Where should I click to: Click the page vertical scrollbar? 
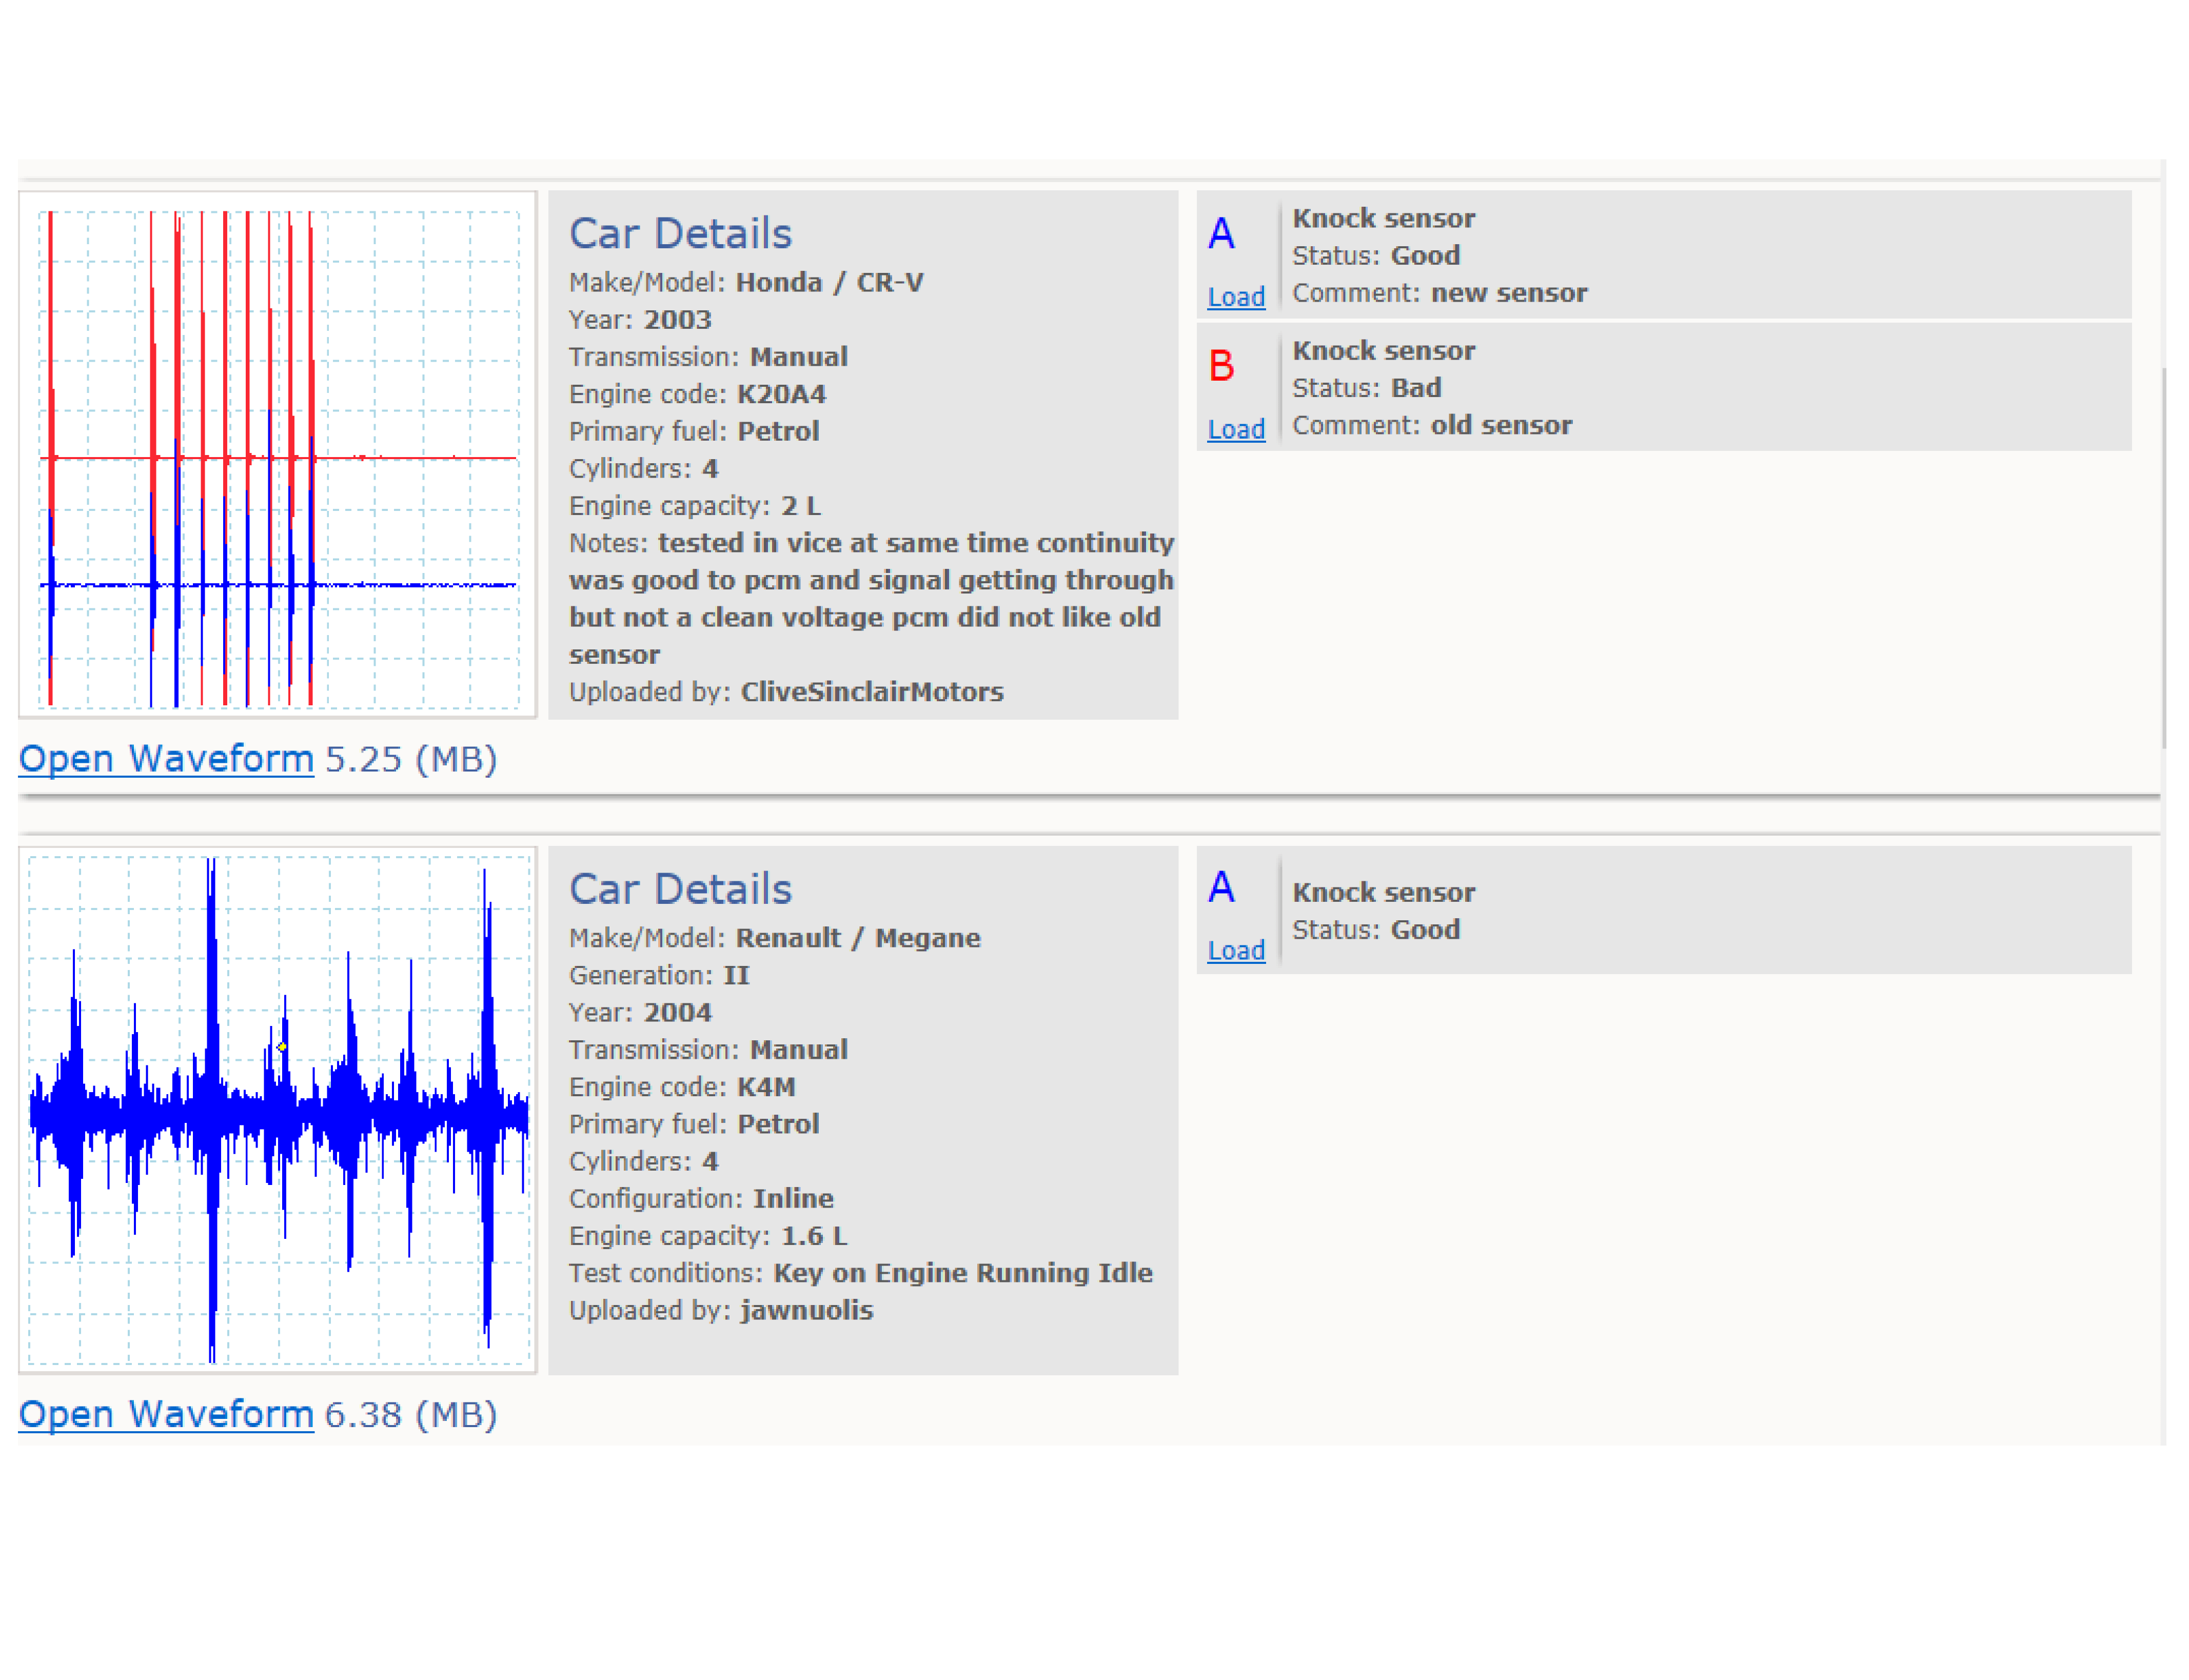click(2164, 557)
